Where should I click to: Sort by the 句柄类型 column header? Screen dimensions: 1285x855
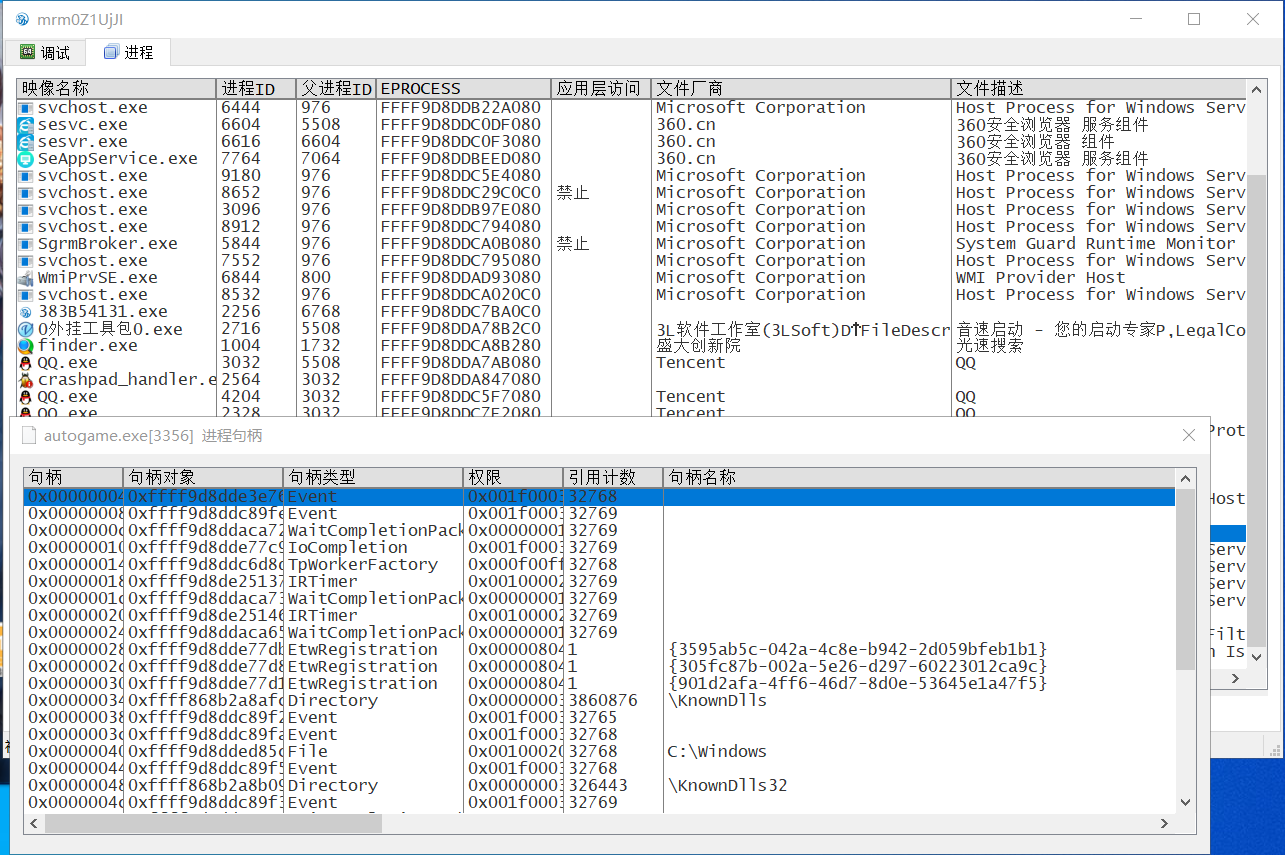click(373, 478)
